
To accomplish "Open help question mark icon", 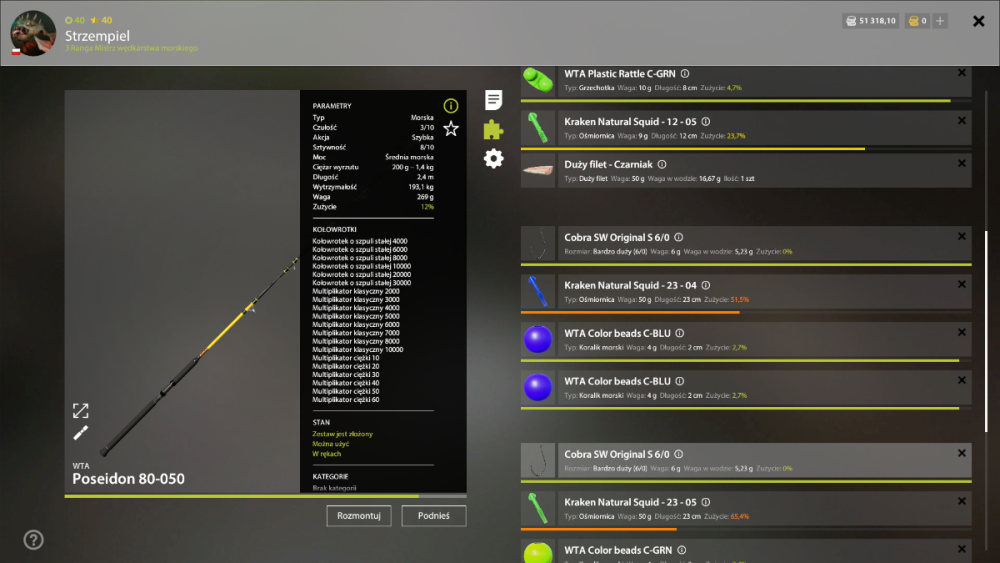I will pyautogui.click(x=33, y=540).
